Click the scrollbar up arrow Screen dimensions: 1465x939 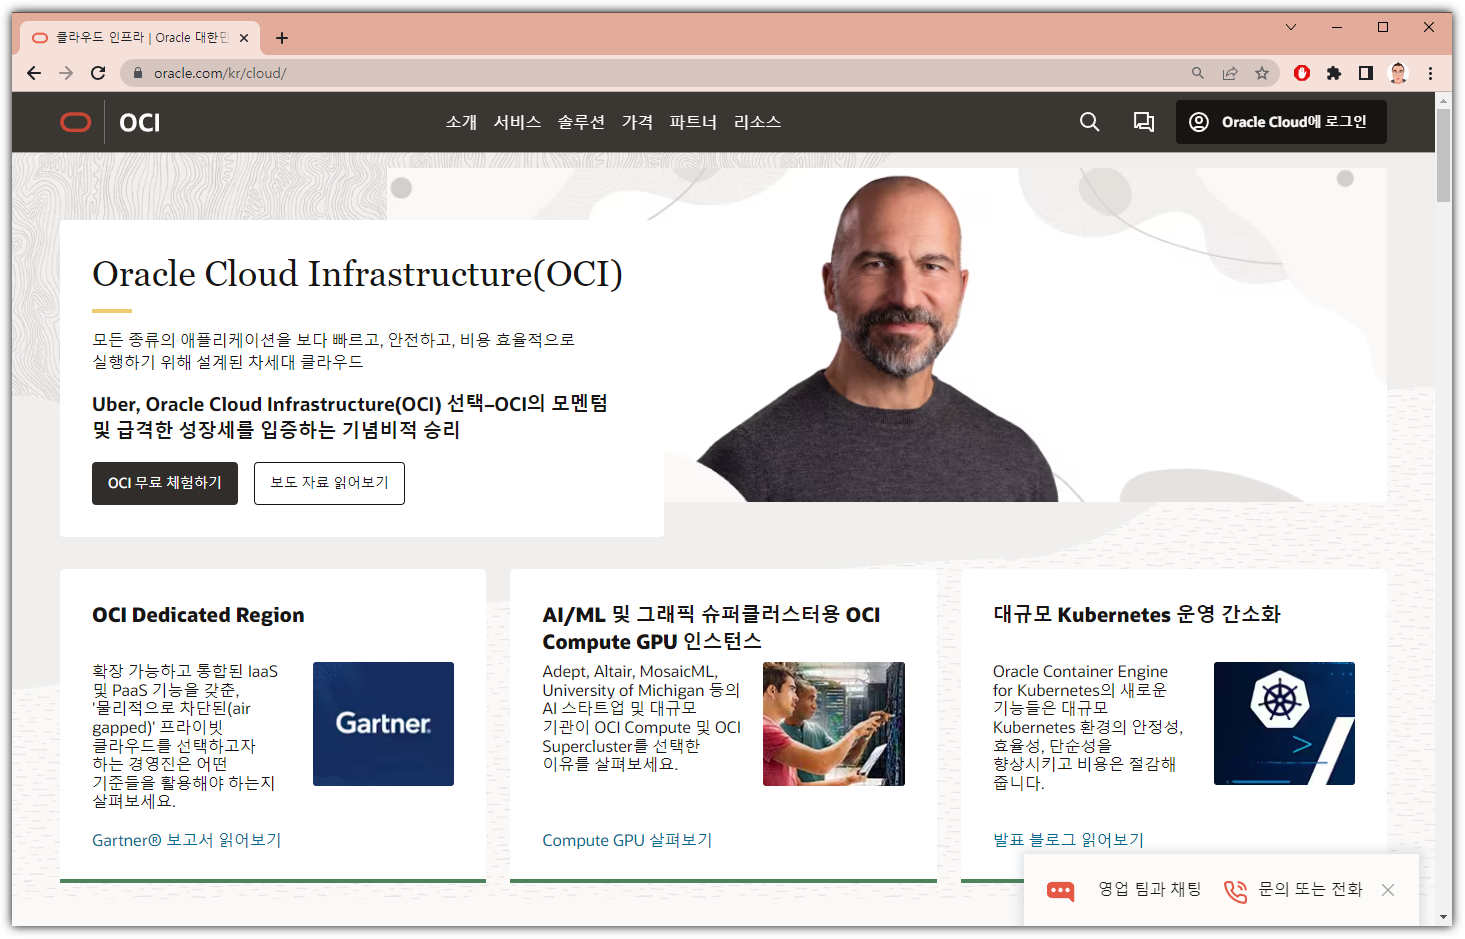pos(1443,100)
